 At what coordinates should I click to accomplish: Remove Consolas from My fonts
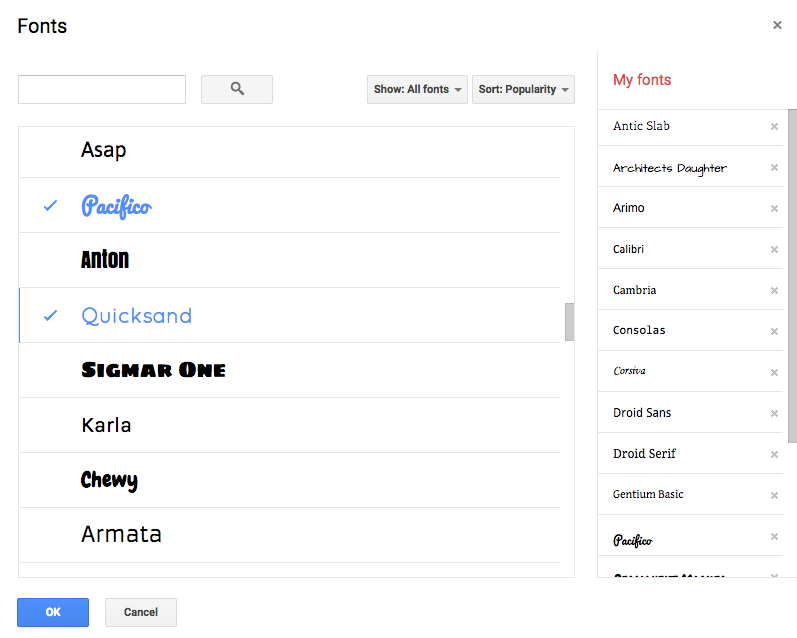pos(774,331)
